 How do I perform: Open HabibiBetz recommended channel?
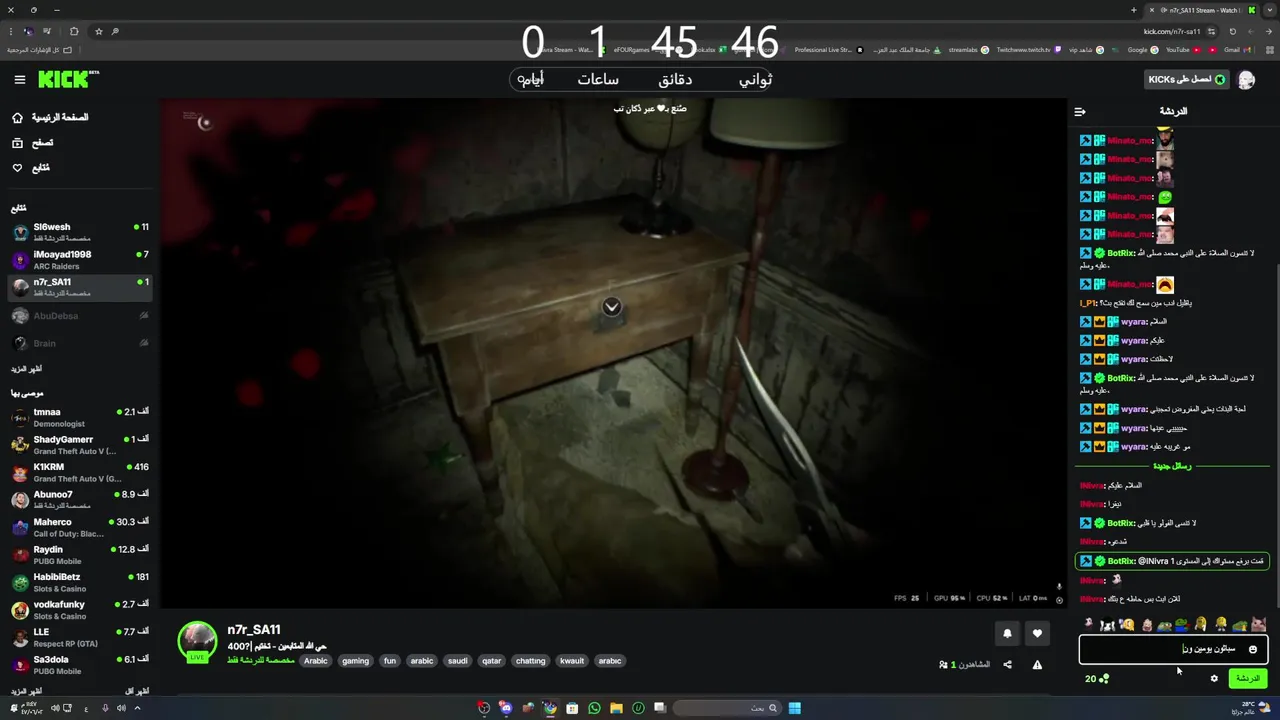[x=80, y=582]
